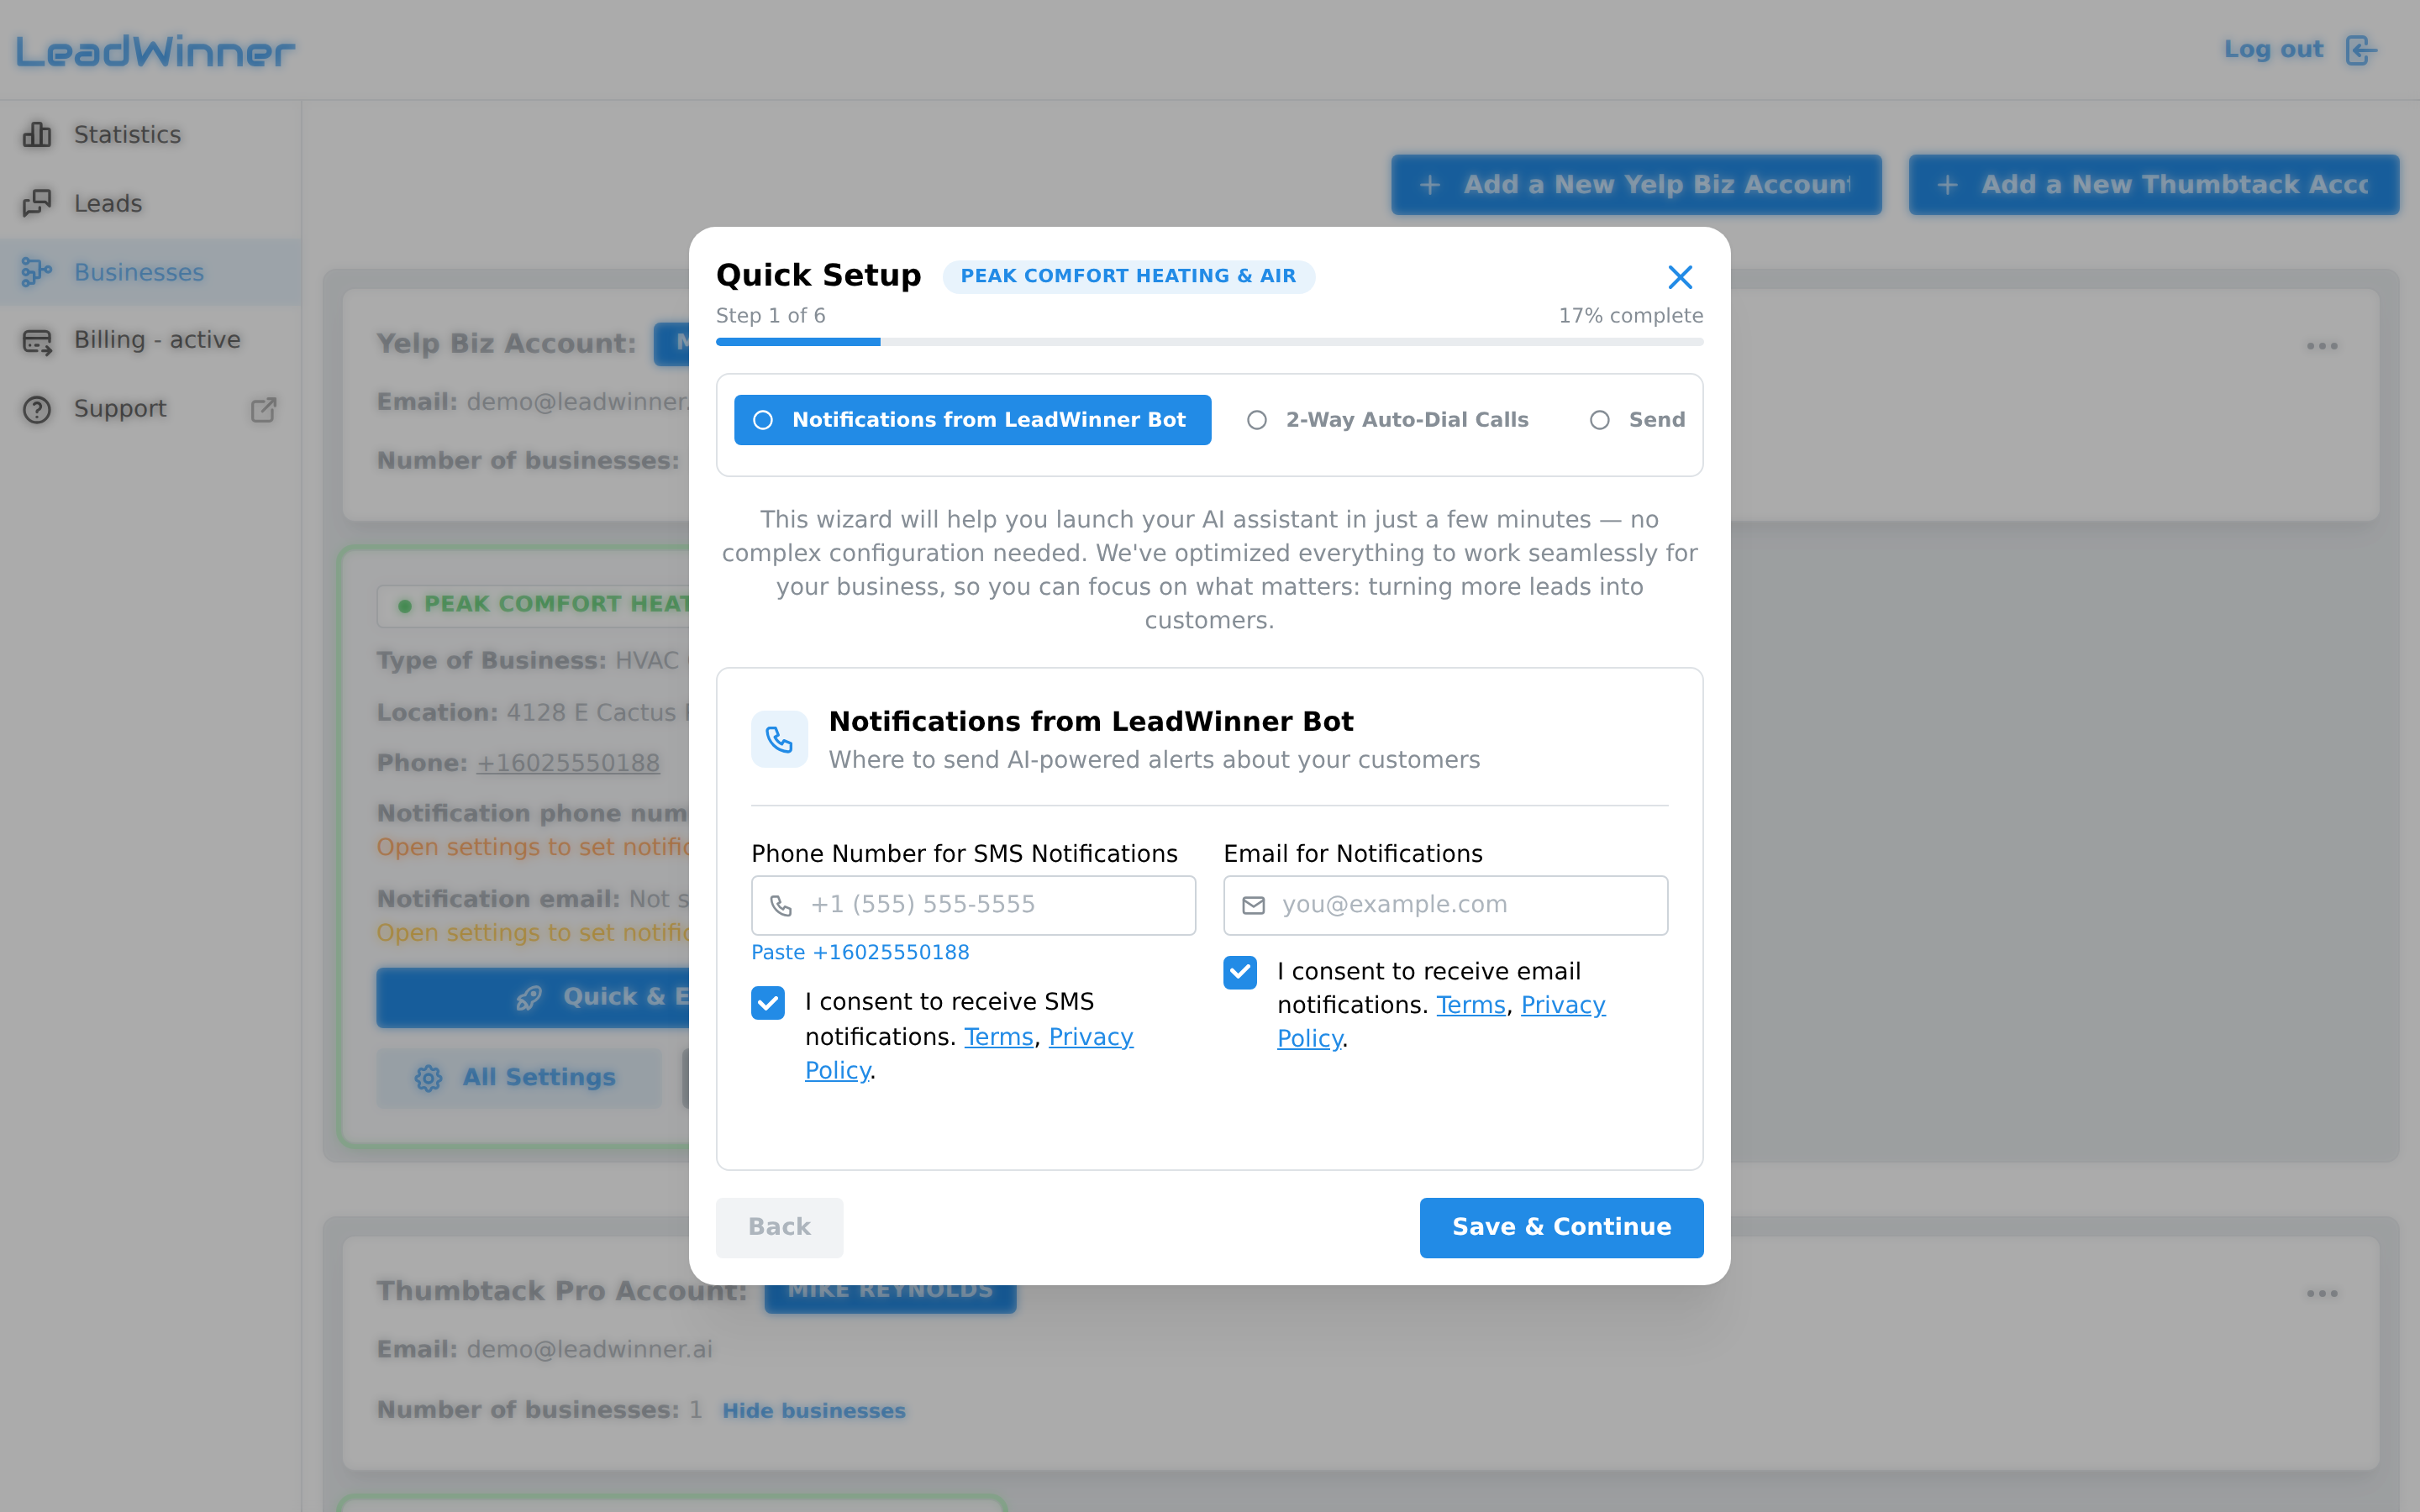The image size is (2420, 1512).
Task: Toggle SMS notifications consent checkbox
Action: (768, 1003)
